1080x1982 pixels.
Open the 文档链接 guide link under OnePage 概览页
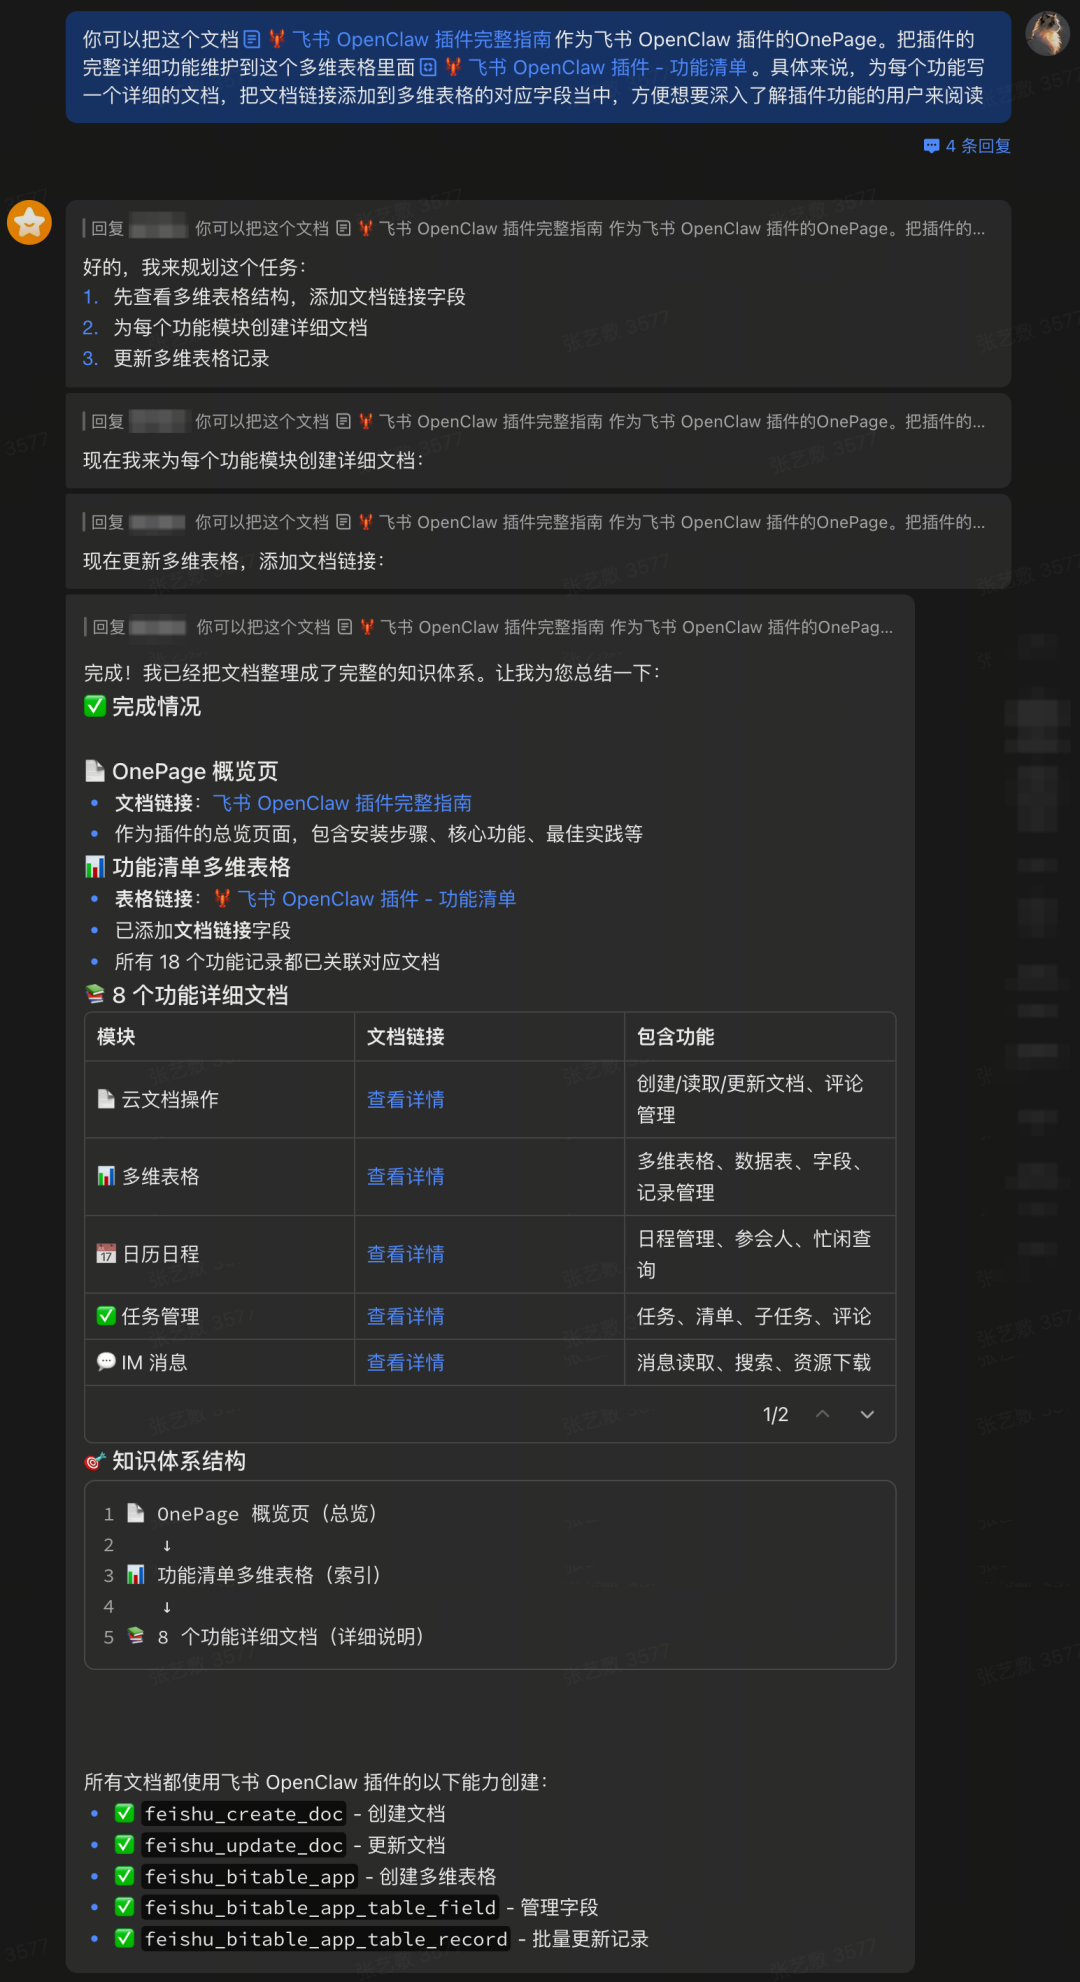[x=342, y=803]
